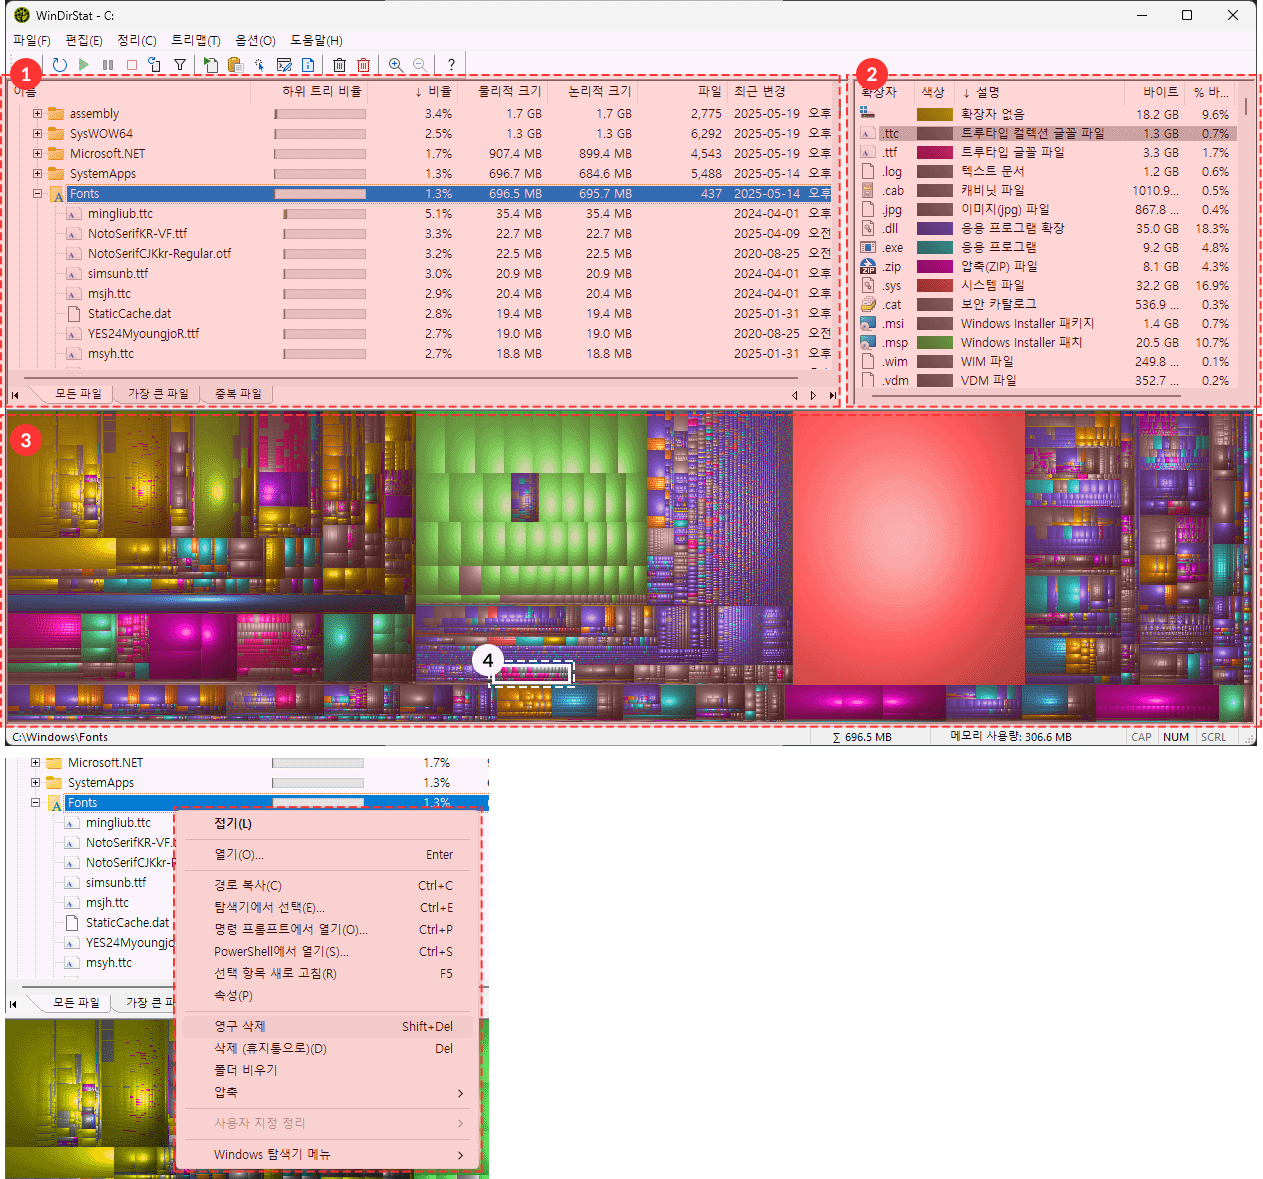Click the .exe extension application icon
This screenshot has width=1263, height=1179.
868,247
